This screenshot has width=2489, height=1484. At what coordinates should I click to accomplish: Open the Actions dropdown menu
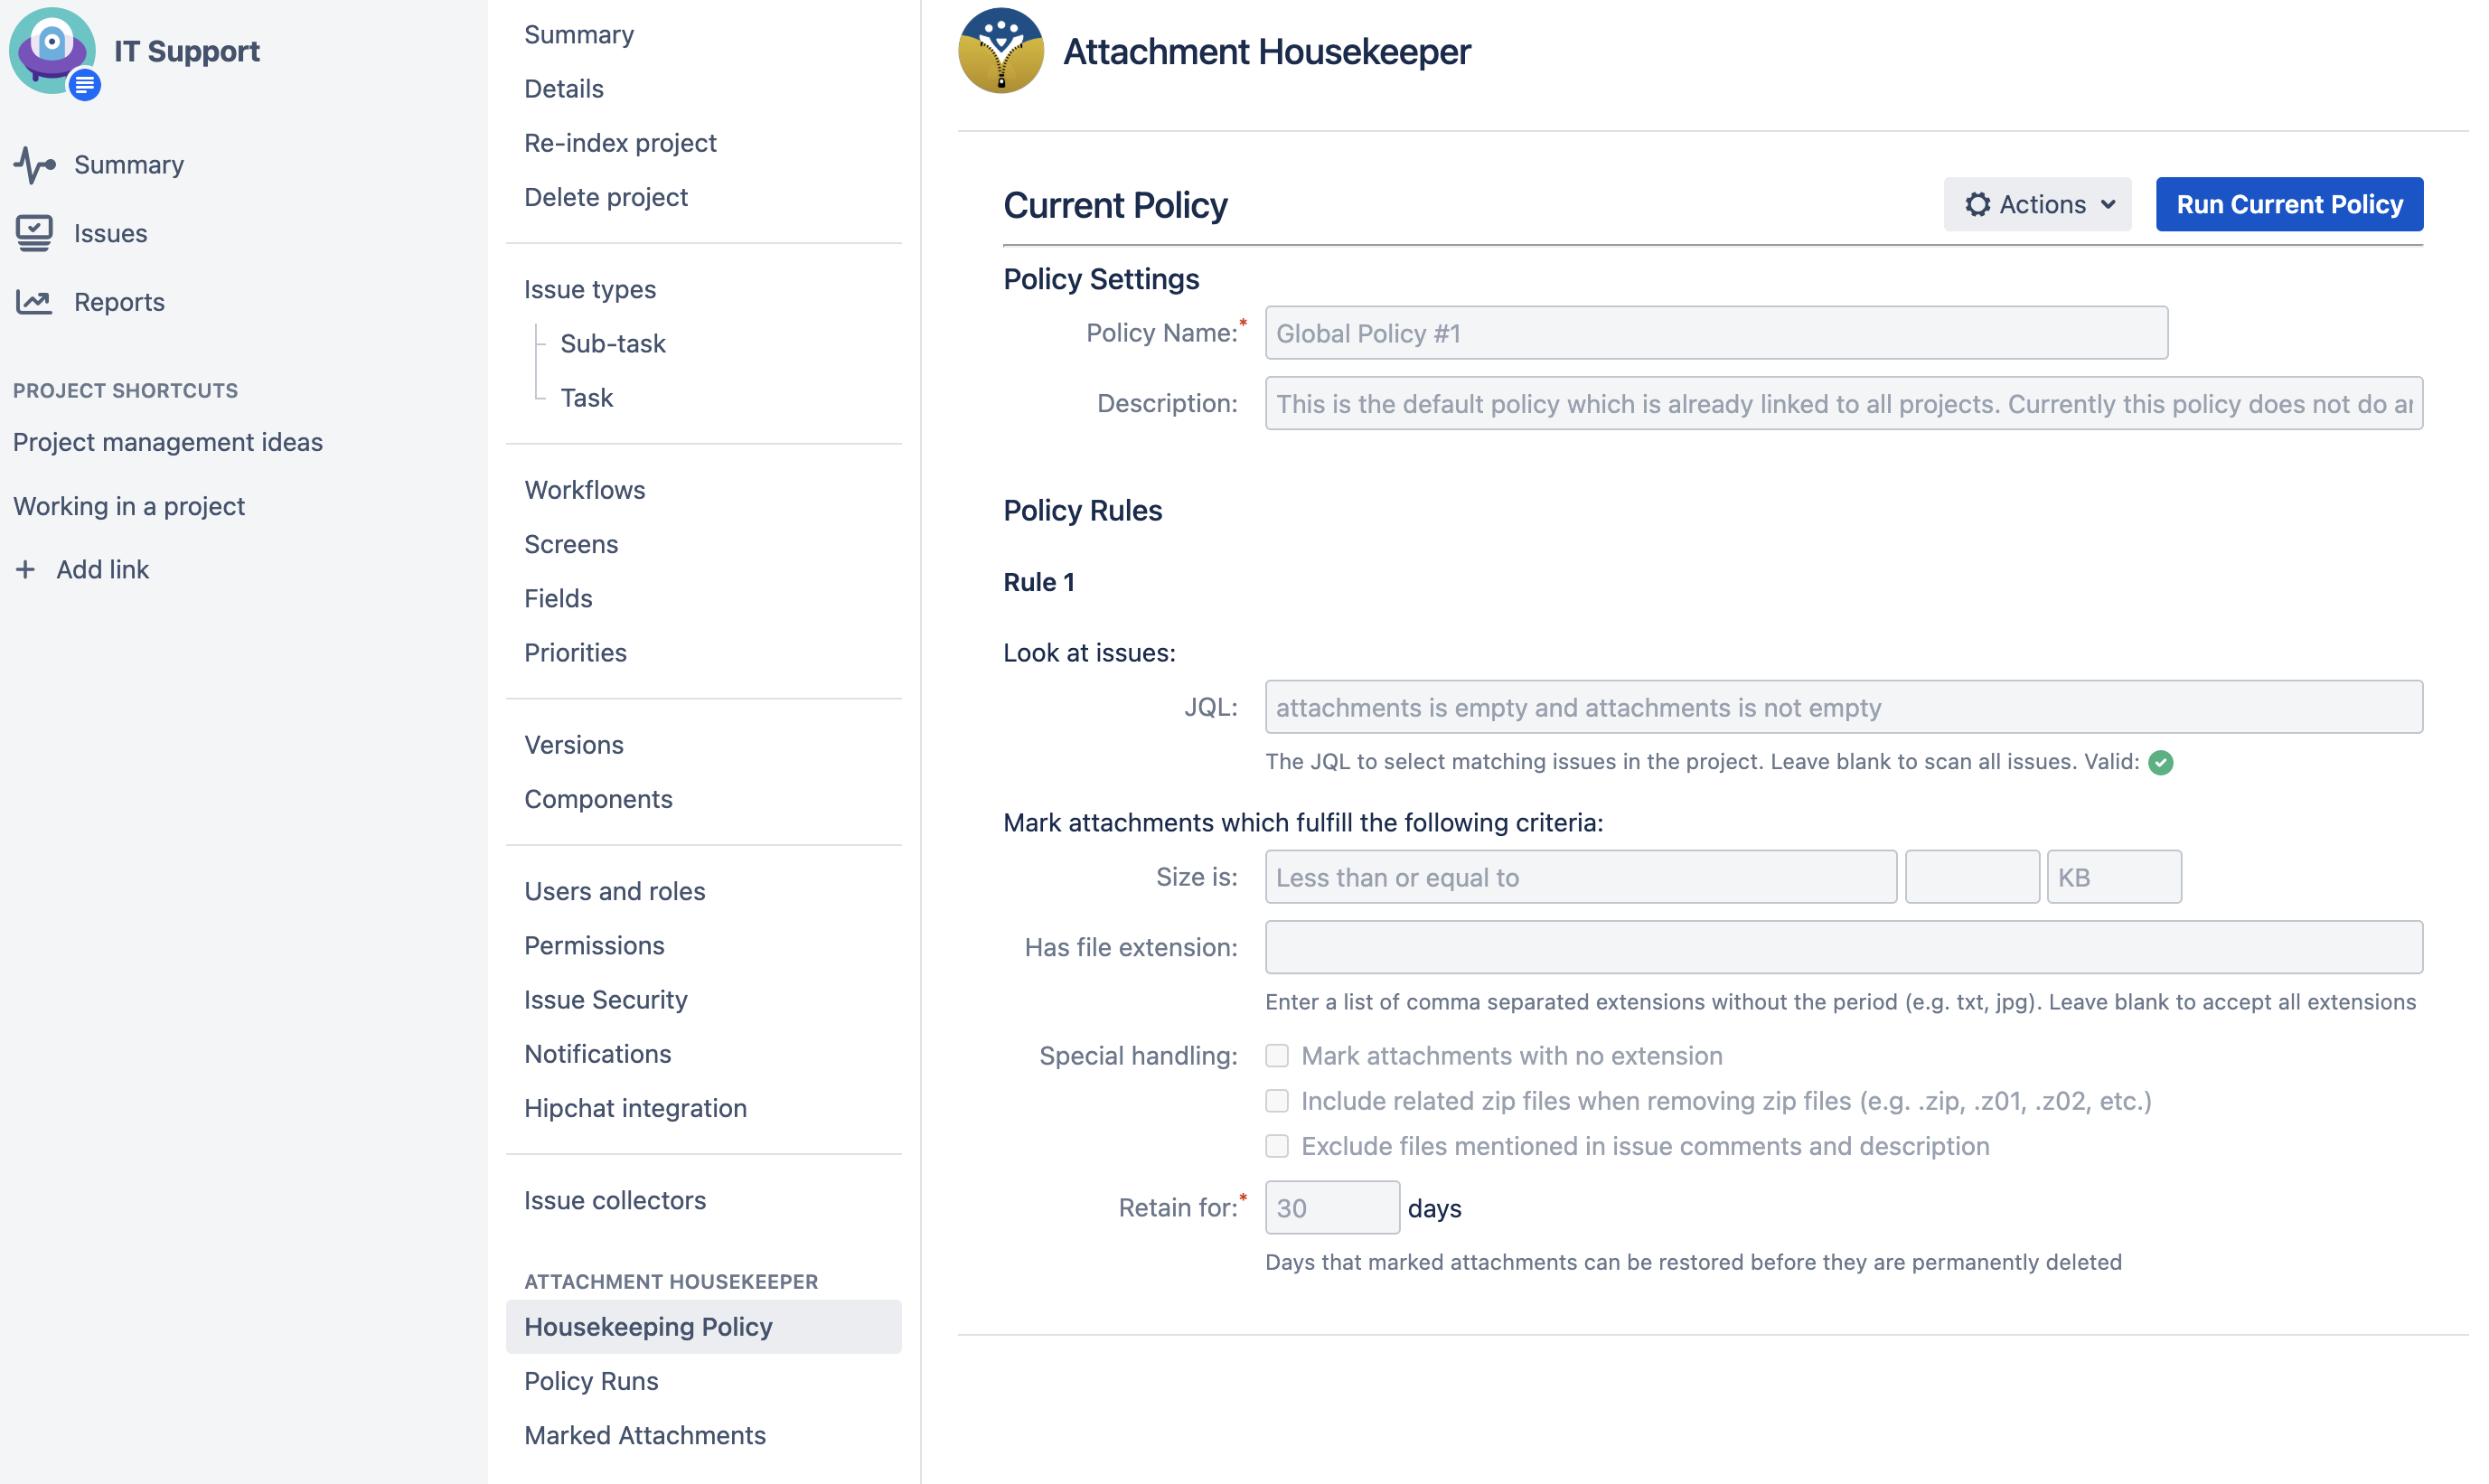[2037, 204]
